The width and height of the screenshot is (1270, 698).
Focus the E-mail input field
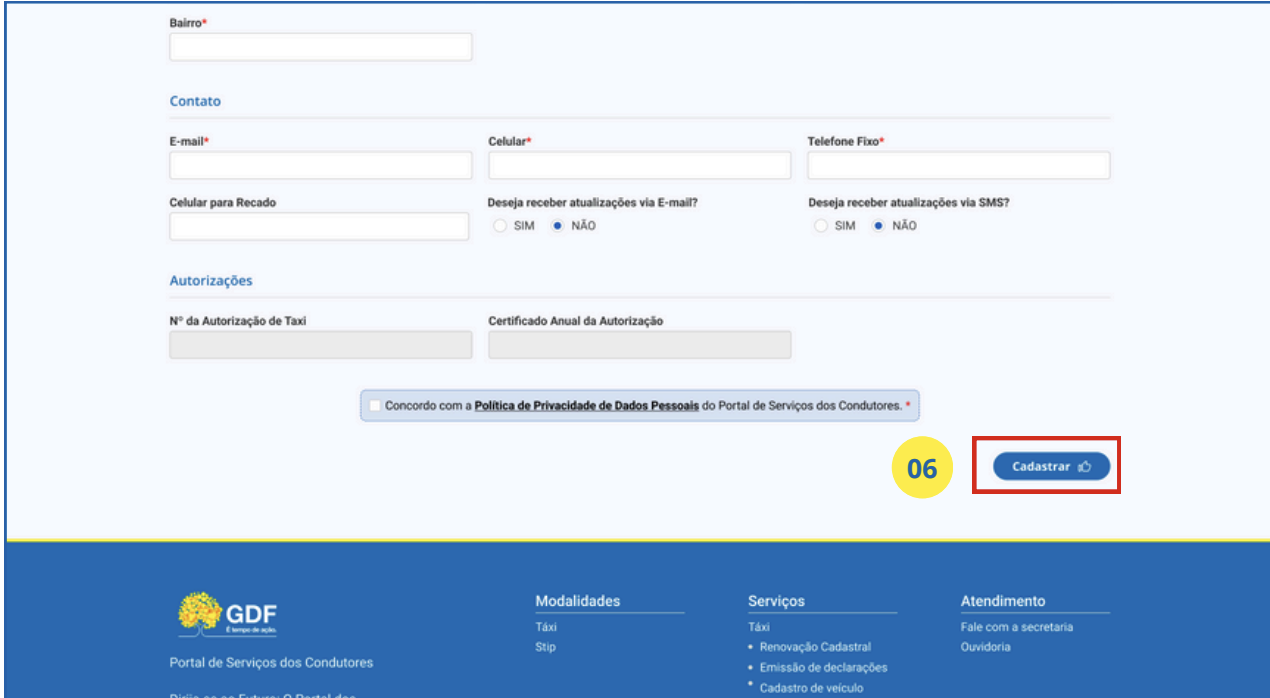(320, 166)
